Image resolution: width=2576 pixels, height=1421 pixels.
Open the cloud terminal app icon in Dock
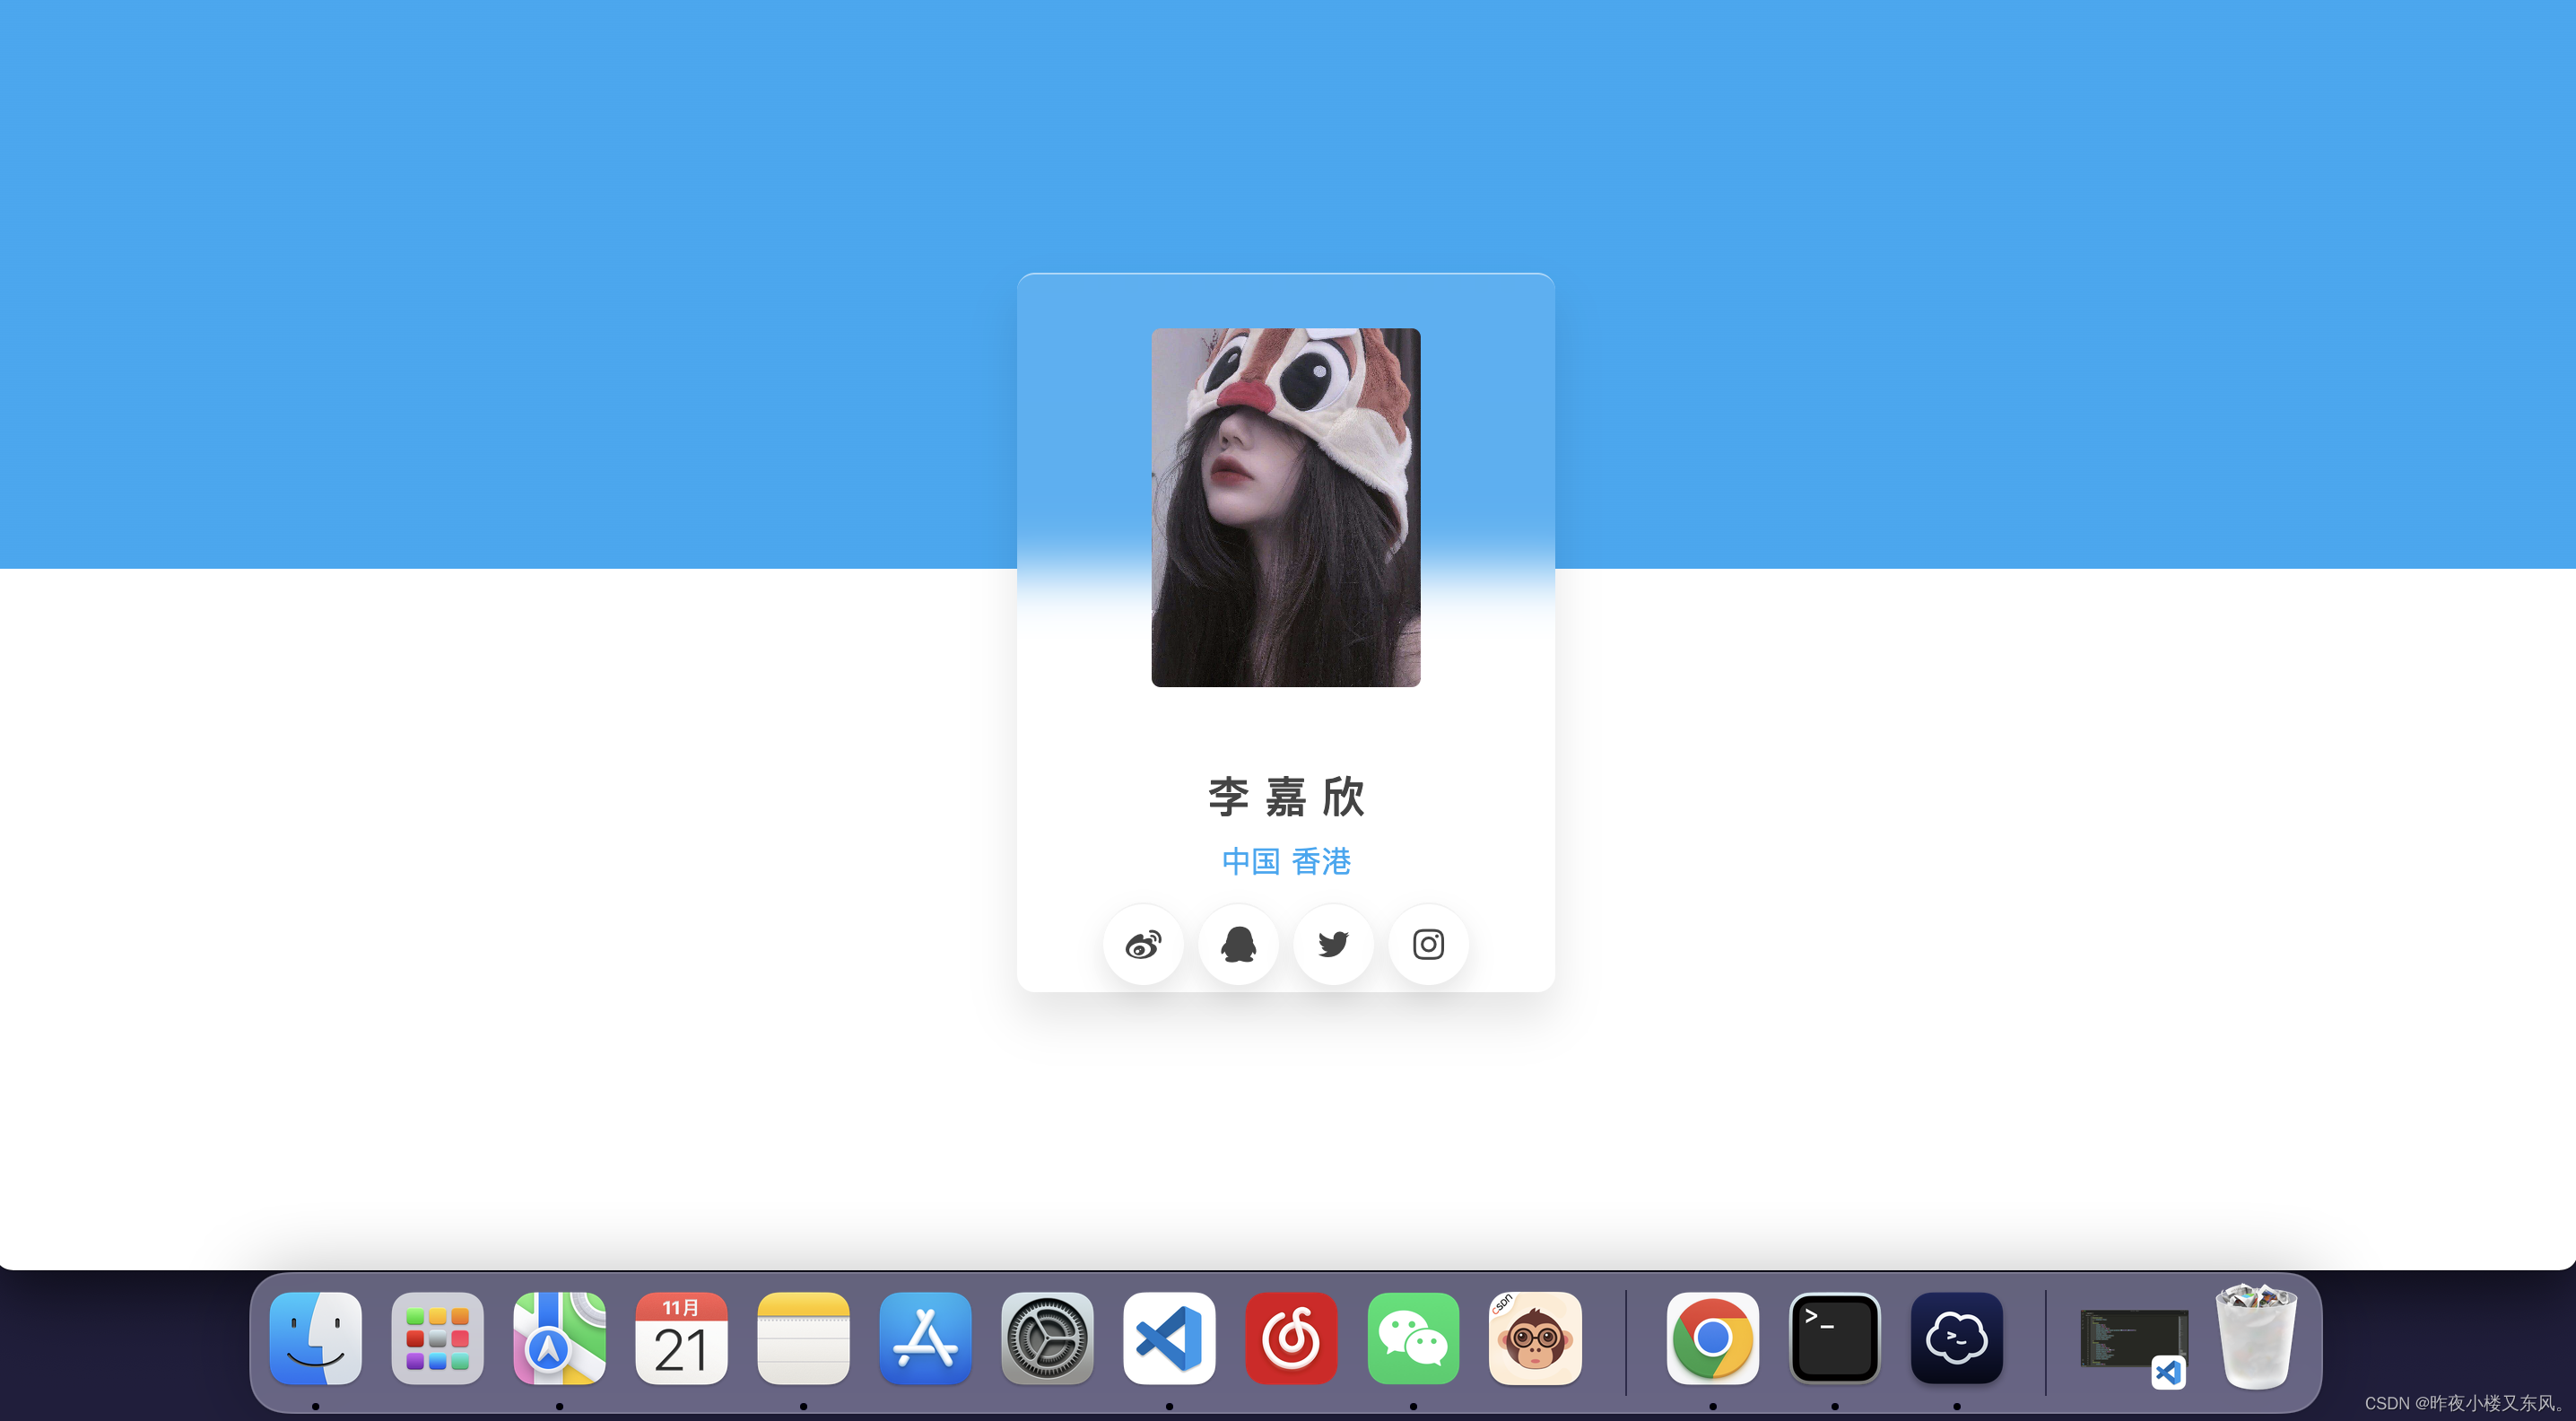1957,1338
